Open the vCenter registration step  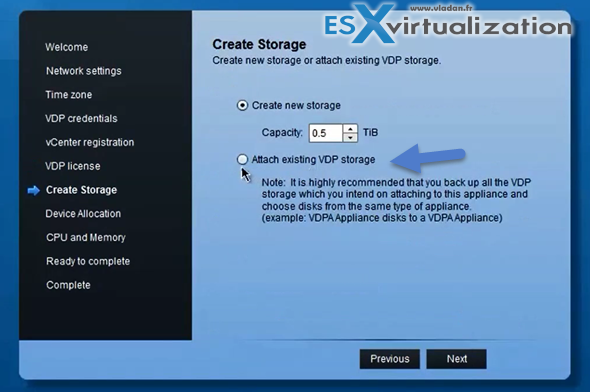coord(90,142)
